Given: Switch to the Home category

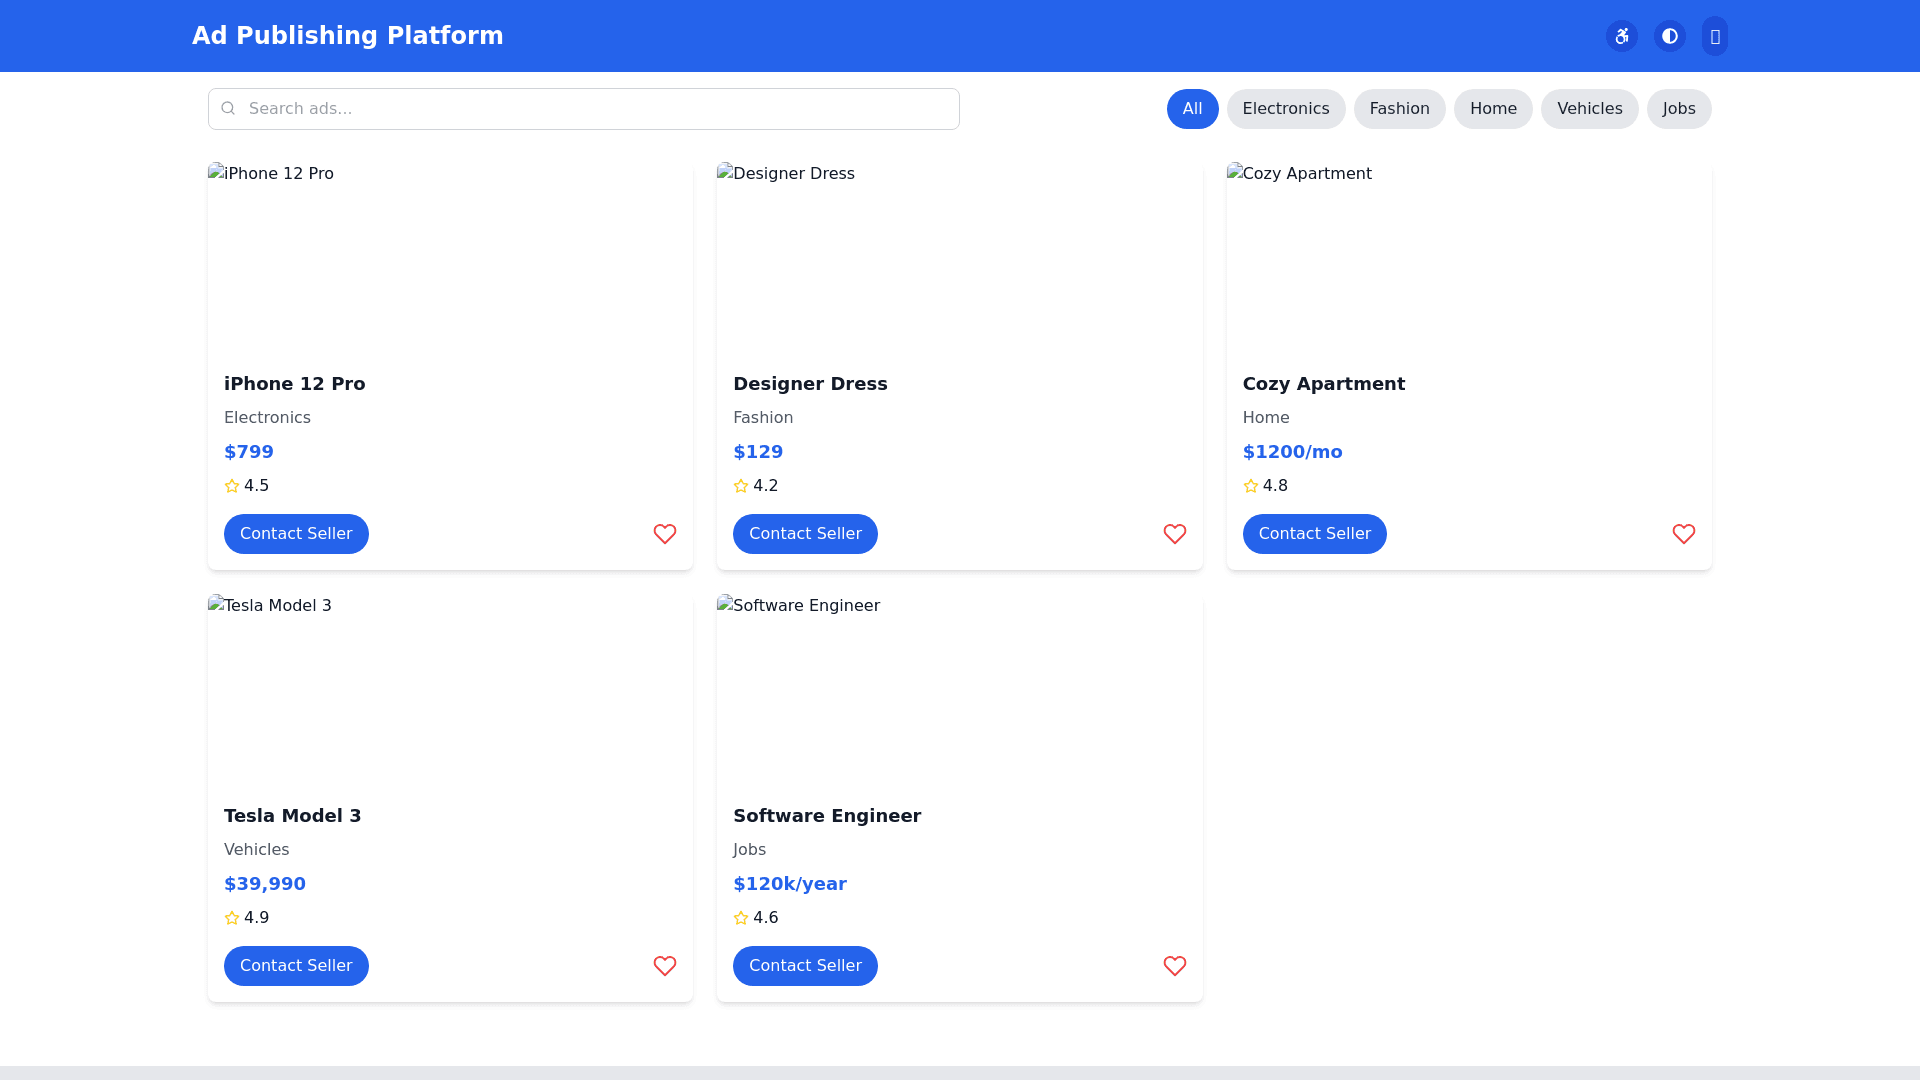Looking at the screenshot, I should 1492,109.
